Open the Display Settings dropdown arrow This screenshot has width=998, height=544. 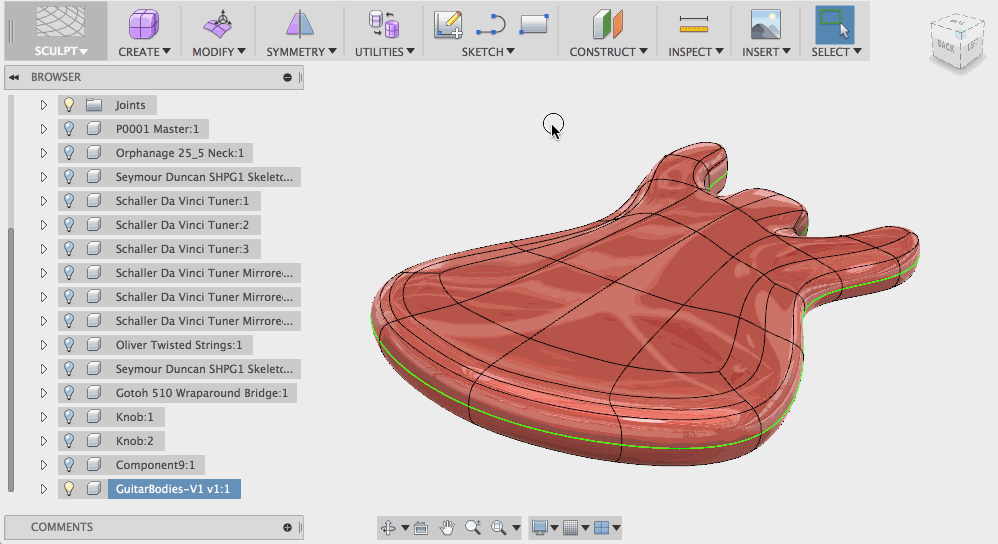(554, 528)
